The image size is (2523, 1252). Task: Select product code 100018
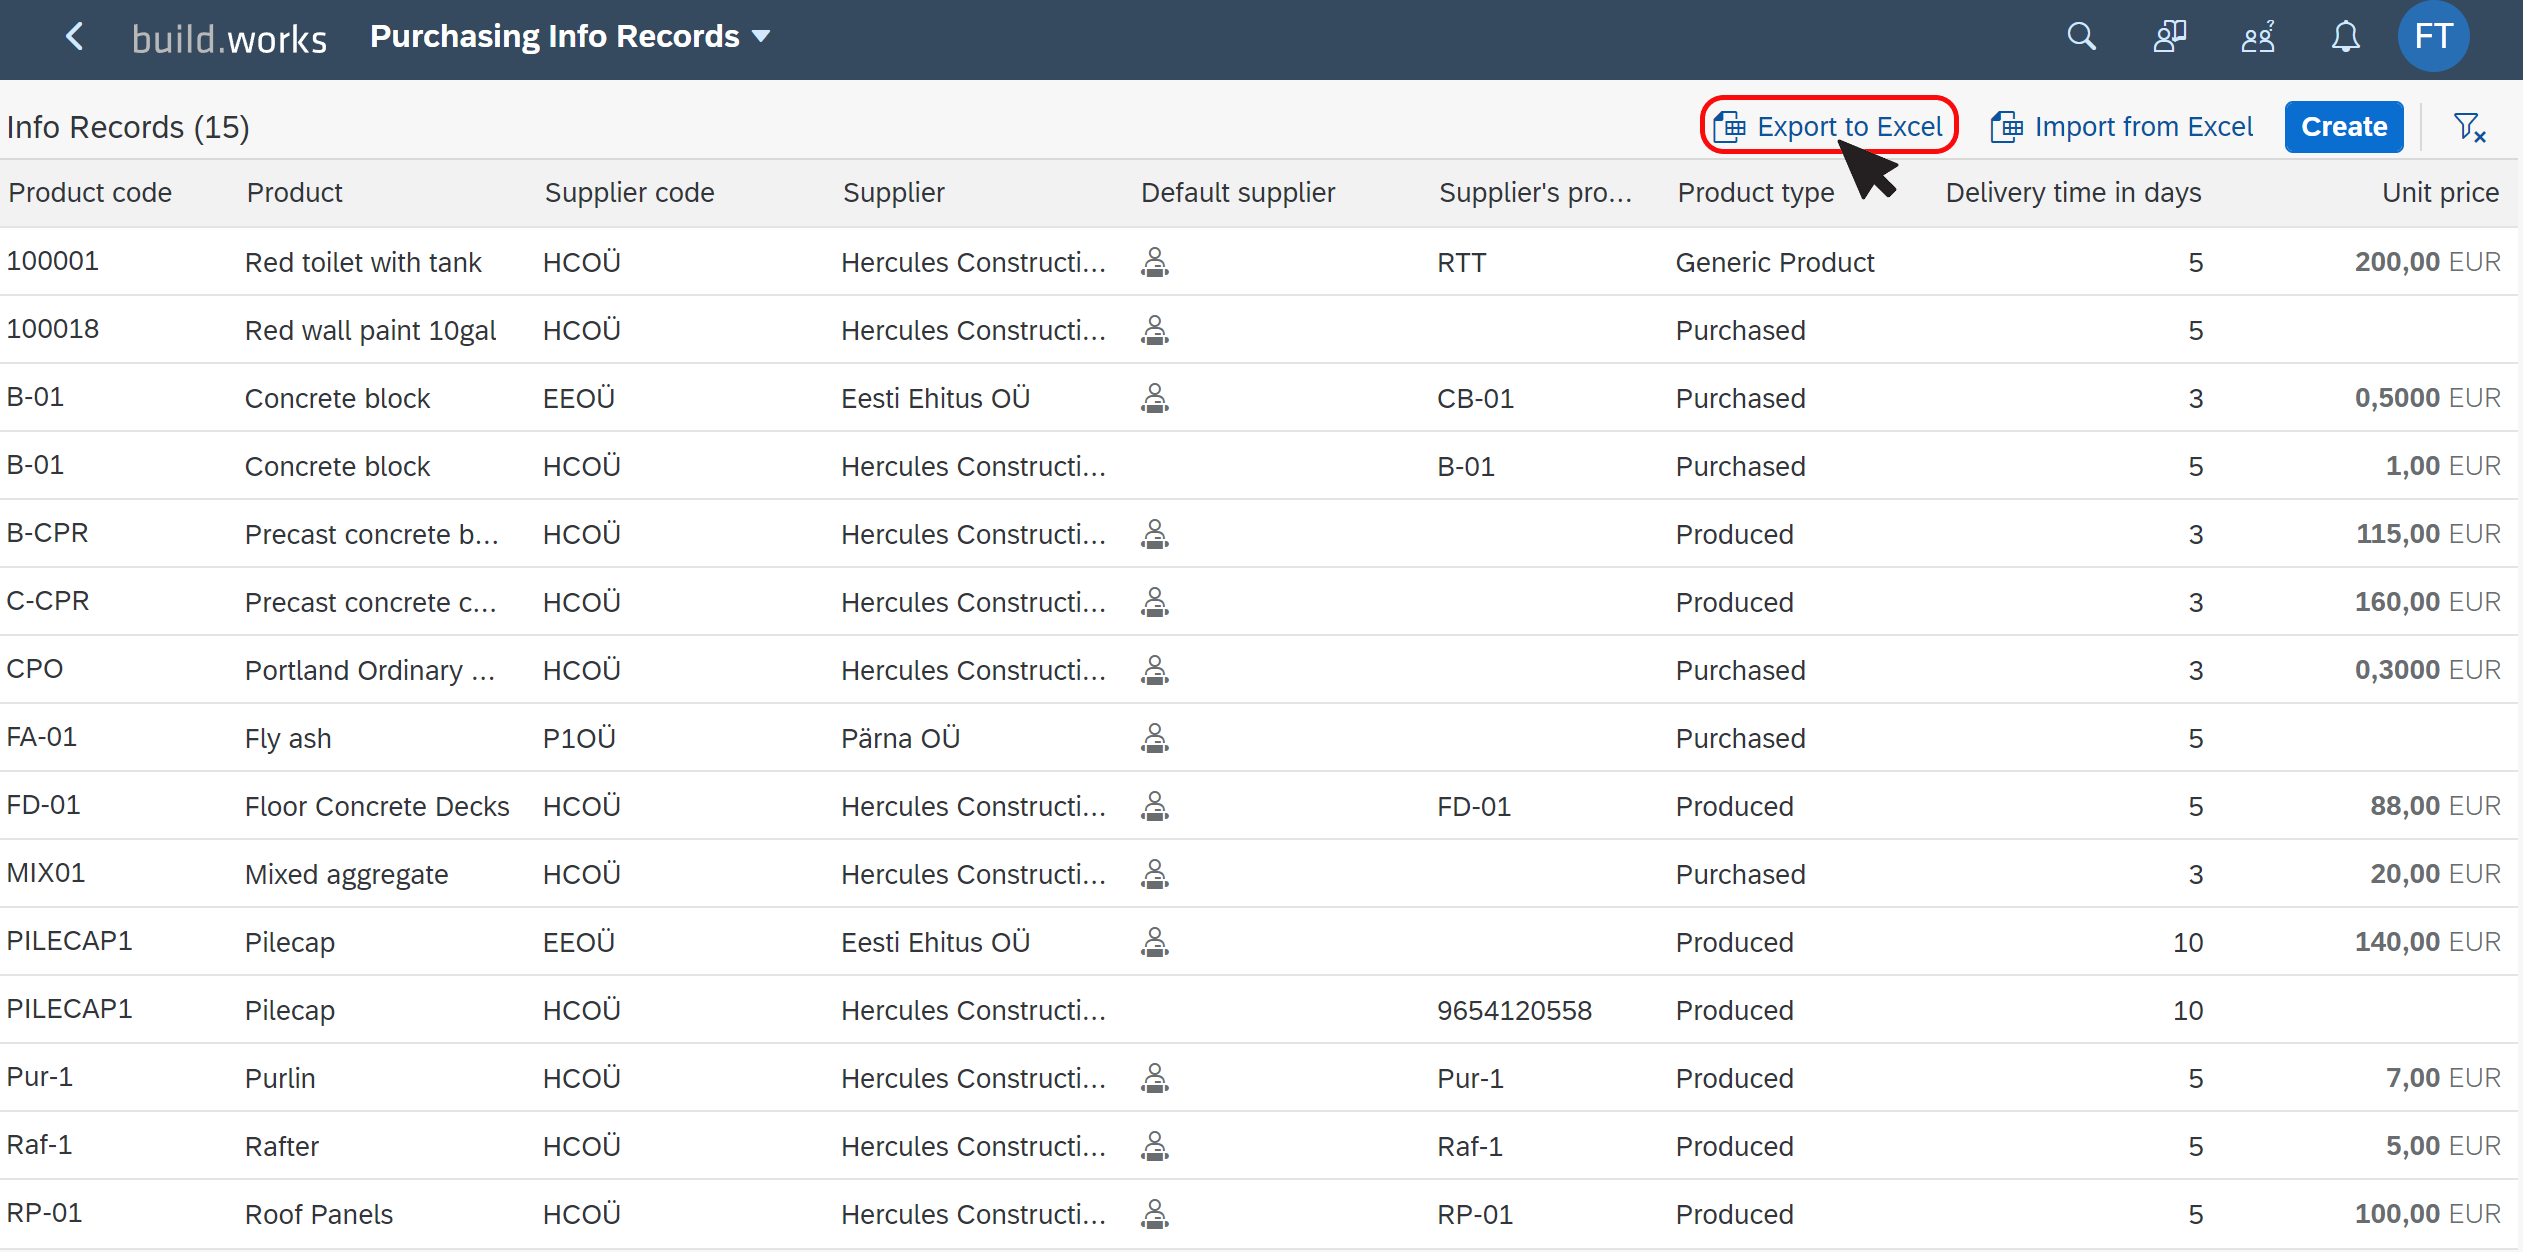point(53,329)
